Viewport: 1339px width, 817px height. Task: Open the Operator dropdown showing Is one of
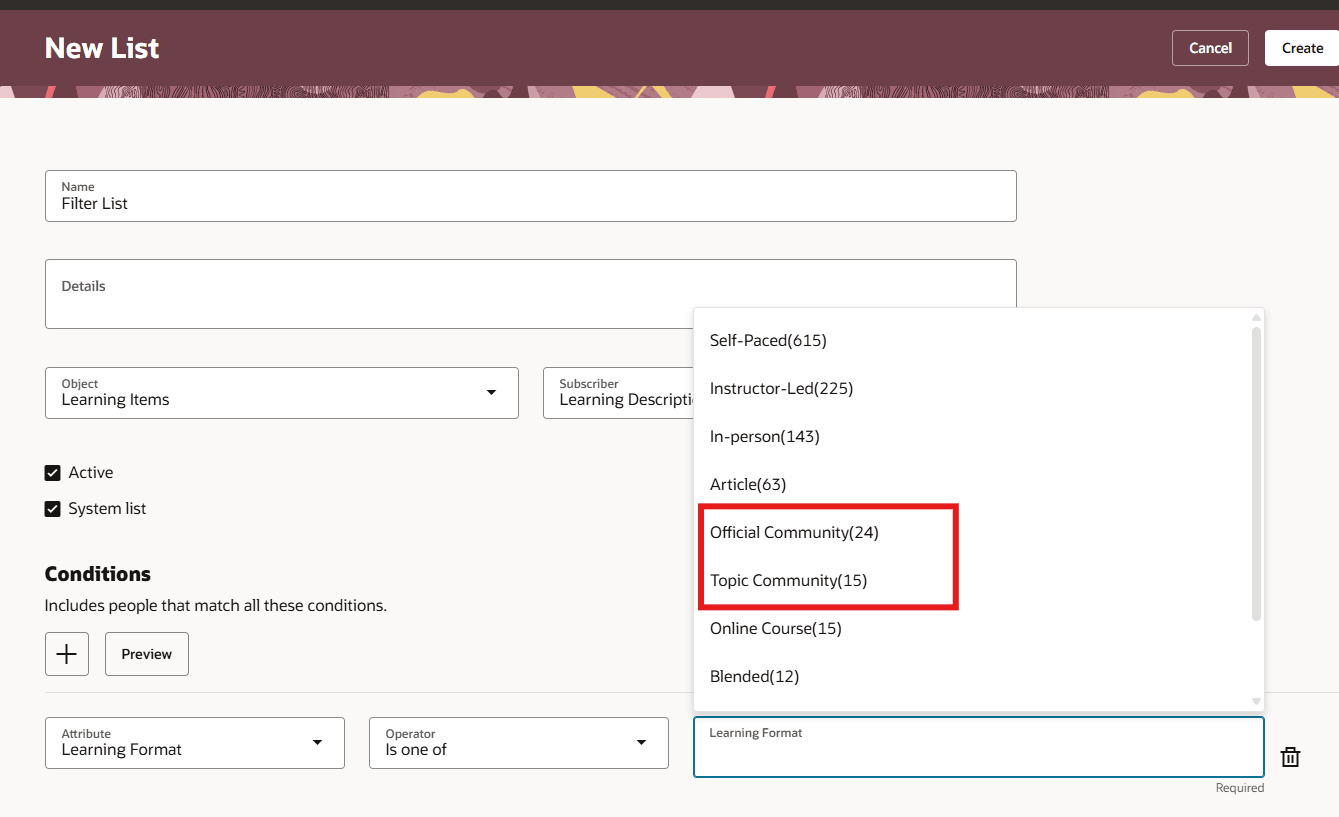click(x=518, y=743)
